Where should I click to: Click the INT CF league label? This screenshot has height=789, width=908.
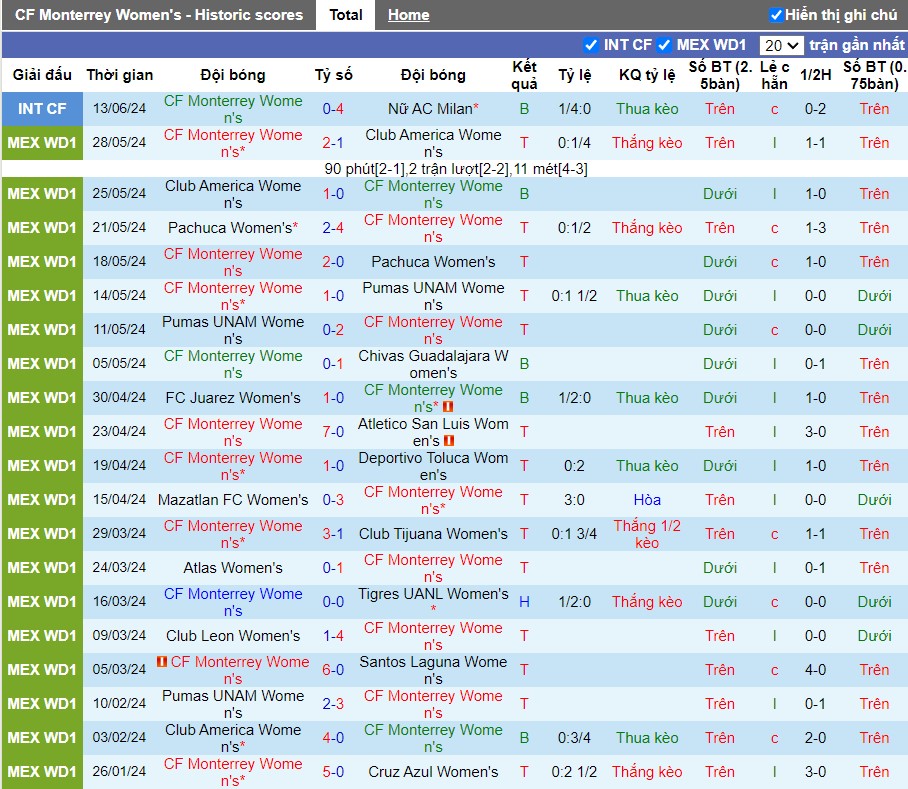(42, 109)
